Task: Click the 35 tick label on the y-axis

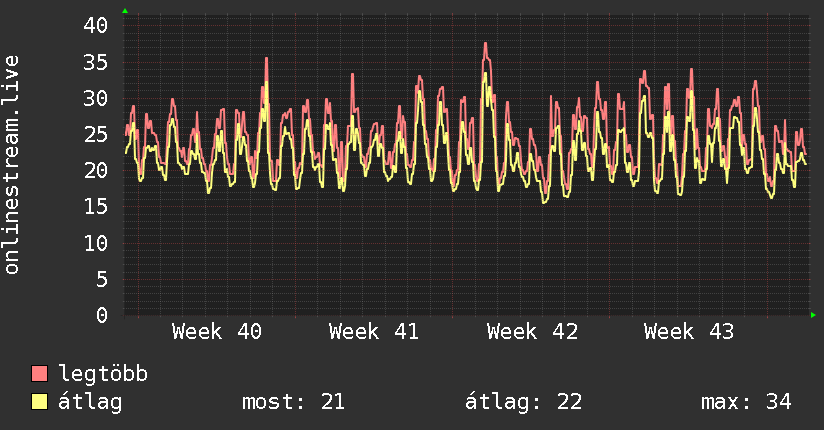Action: tap(95, 62)
